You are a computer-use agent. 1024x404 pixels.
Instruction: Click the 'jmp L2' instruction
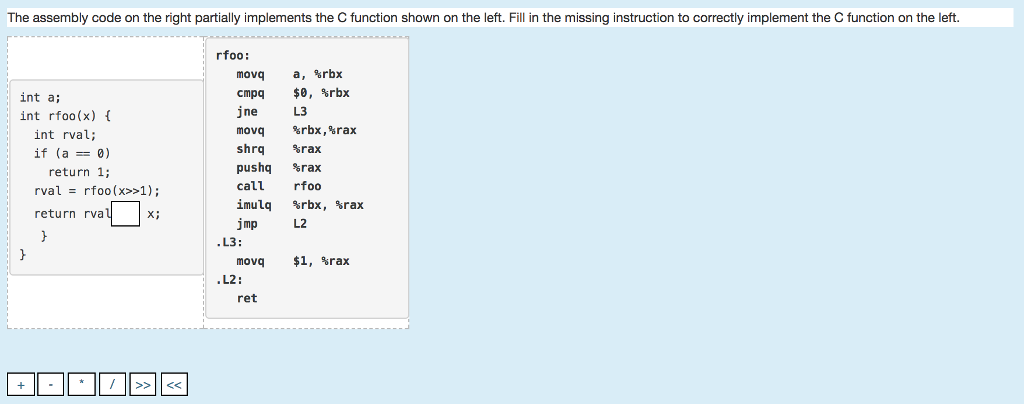click(272, 224)
